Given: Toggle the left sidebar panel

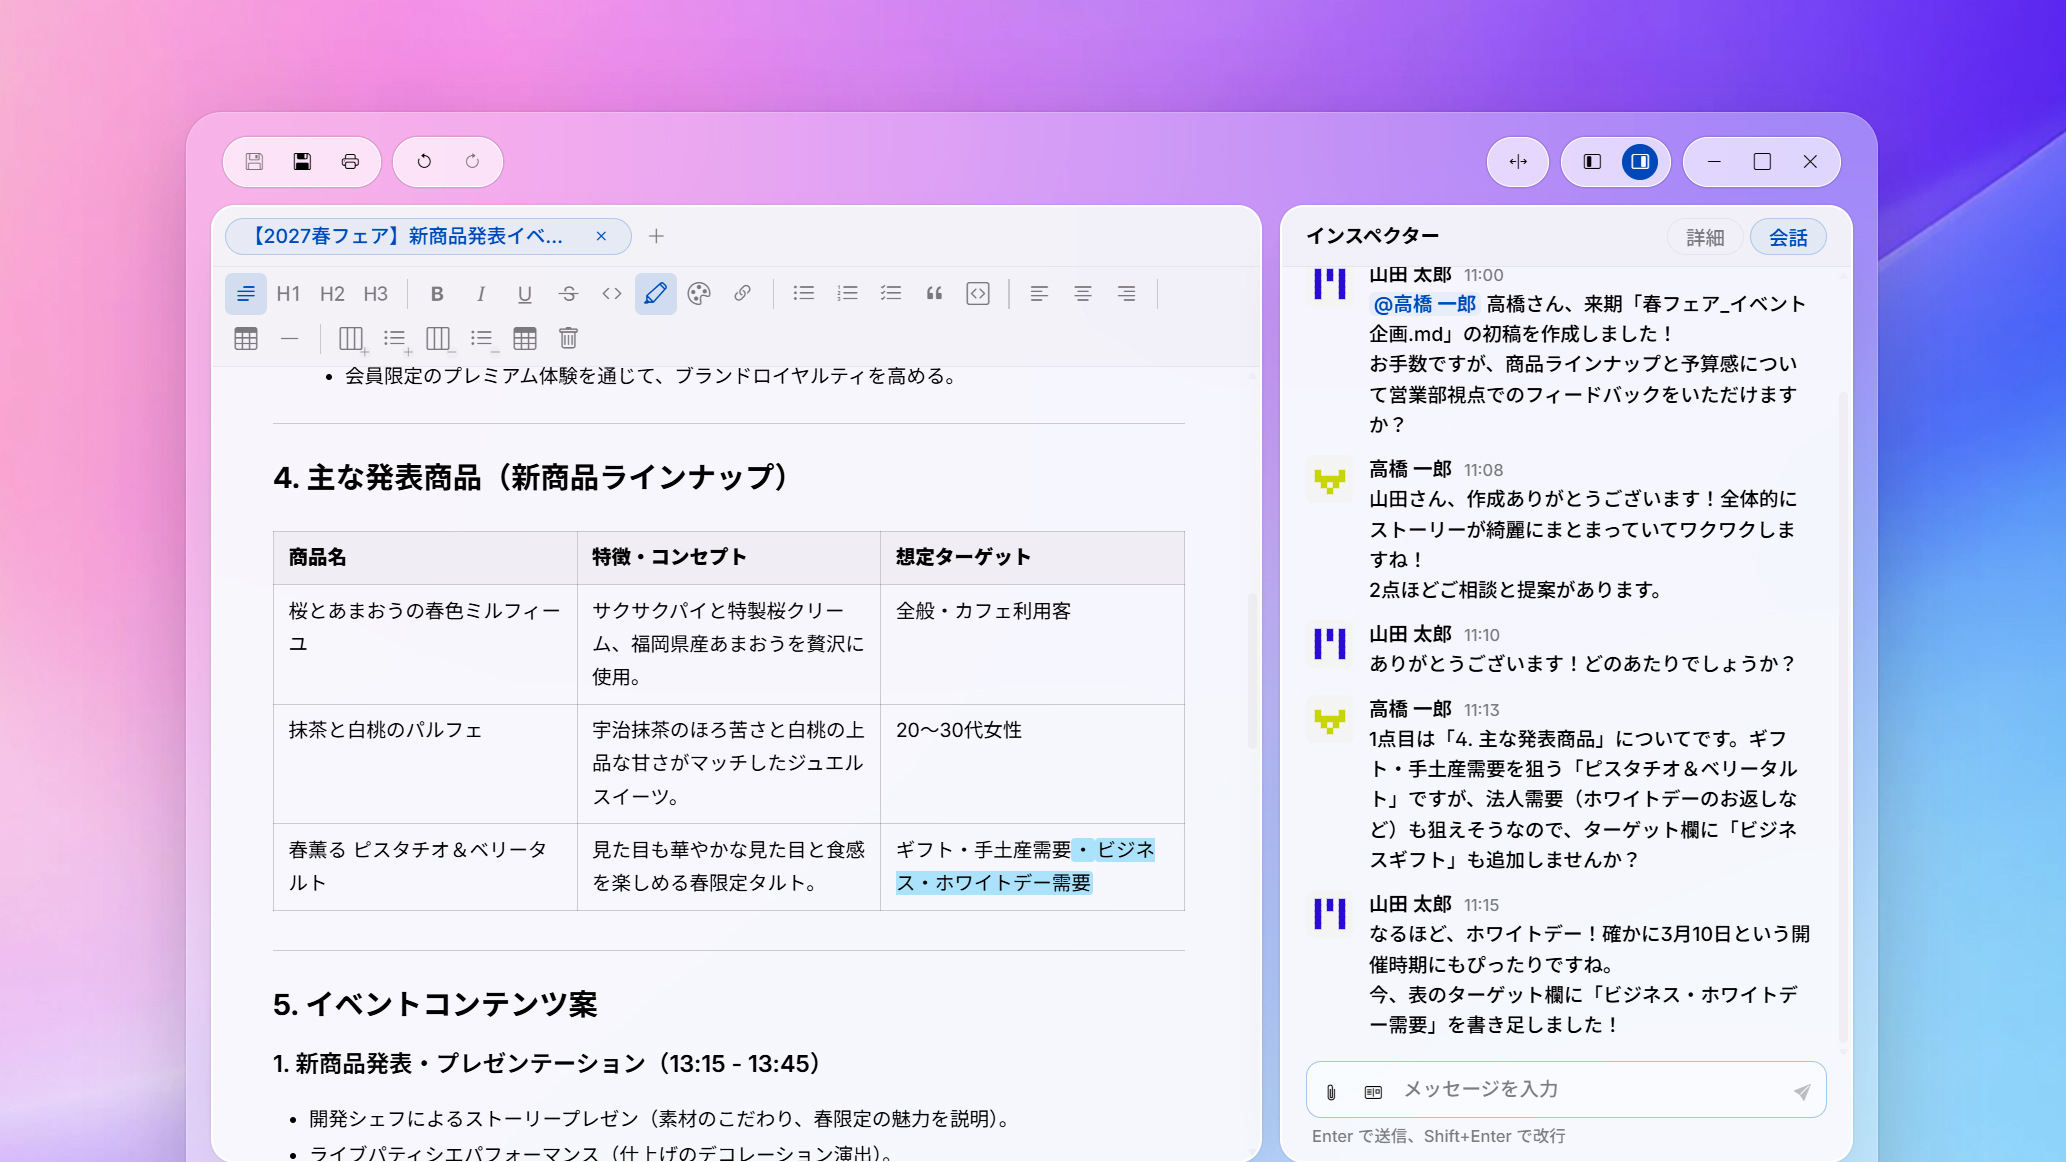Looking at the screenshot, I should (x=1593, y=162).
